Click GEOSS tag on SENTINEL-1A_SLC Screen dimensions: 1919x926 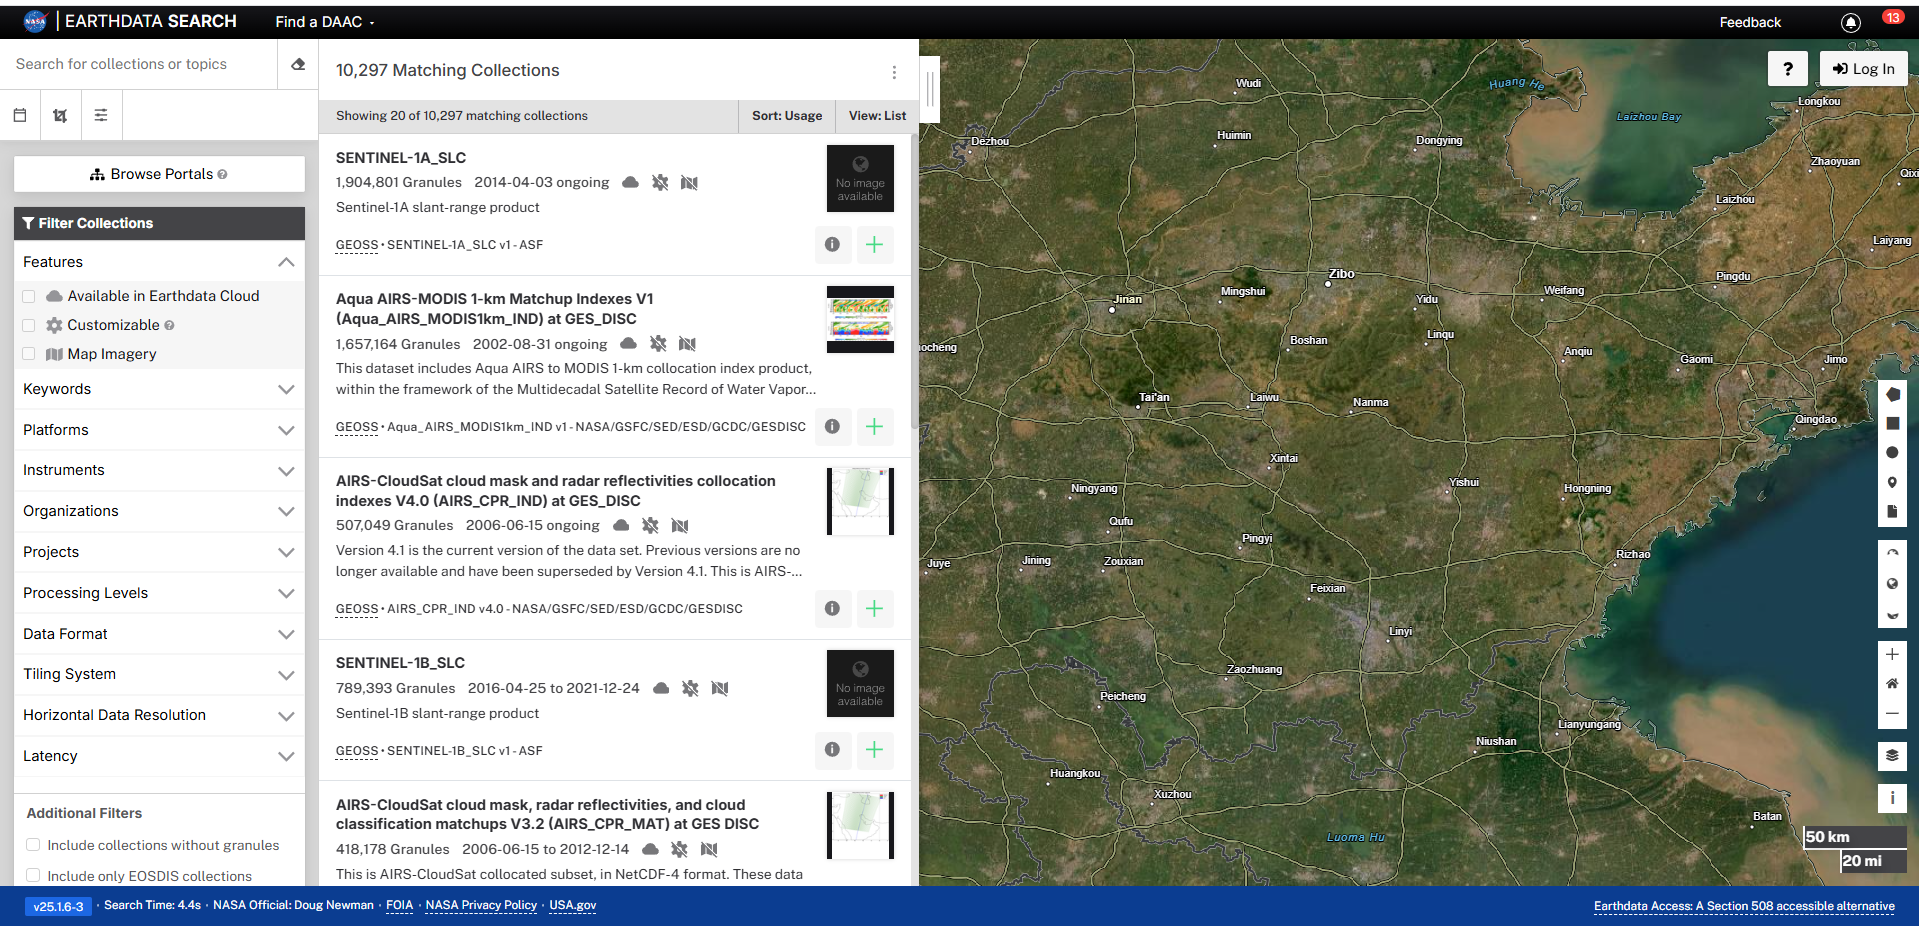[357, 245]
